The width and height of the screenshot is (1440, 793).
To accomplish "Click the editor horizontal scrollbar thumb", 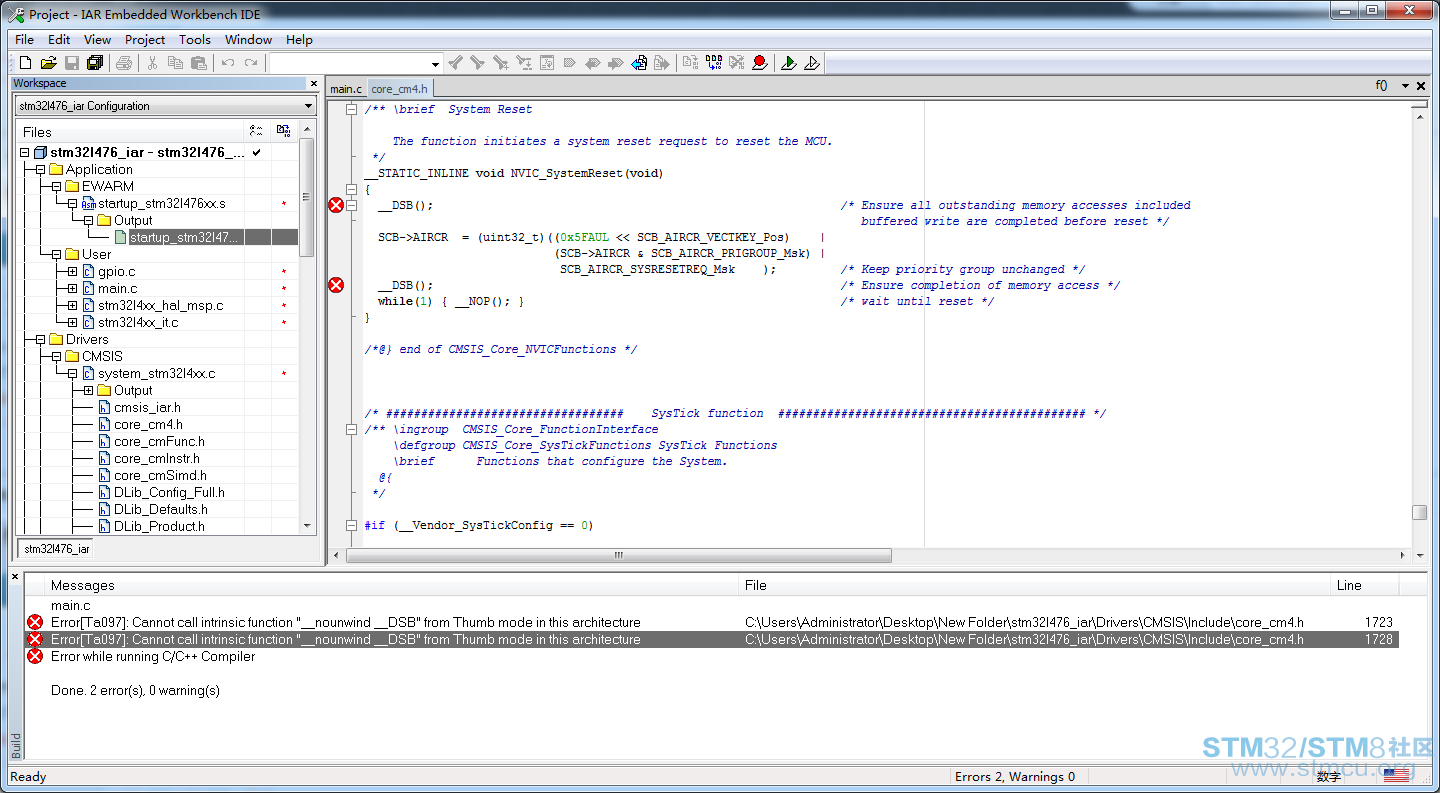I will [x=619, y=555].
